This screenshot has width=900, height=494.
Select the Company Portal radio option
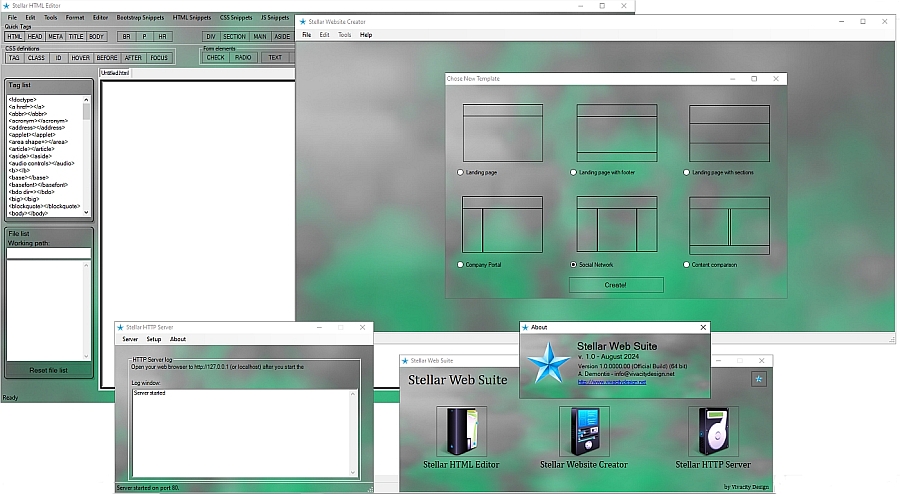tap(460, 264)
